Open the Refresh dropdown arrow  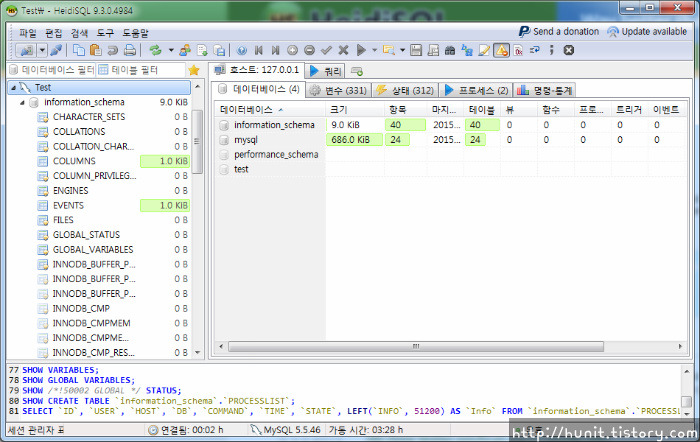171,50
